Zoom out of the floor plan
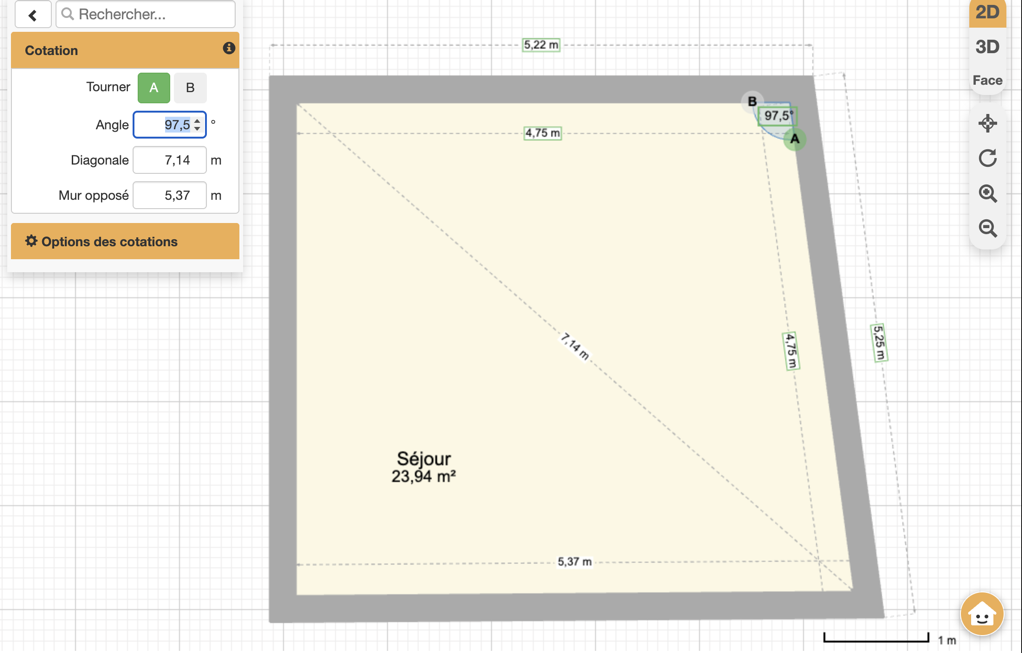This screenshot has width=1022, height=653. 987,228
